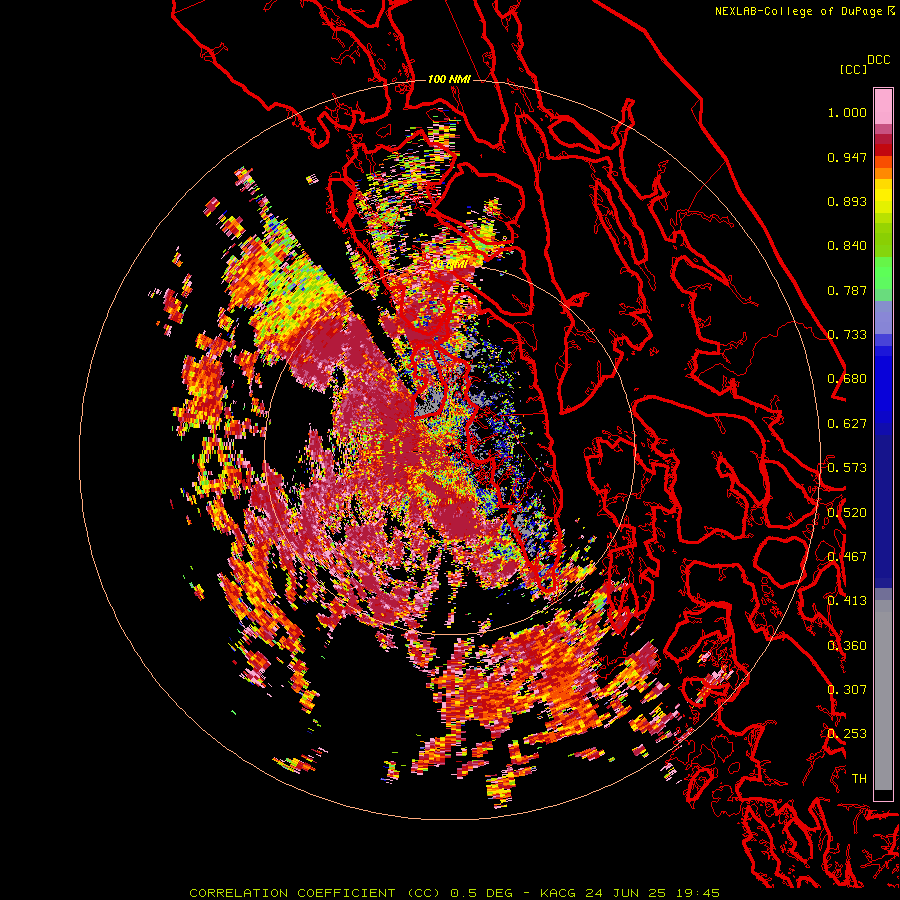
Task: Click the Correlation Coefficient caption at bottom
Action: (x=454, y=893)
